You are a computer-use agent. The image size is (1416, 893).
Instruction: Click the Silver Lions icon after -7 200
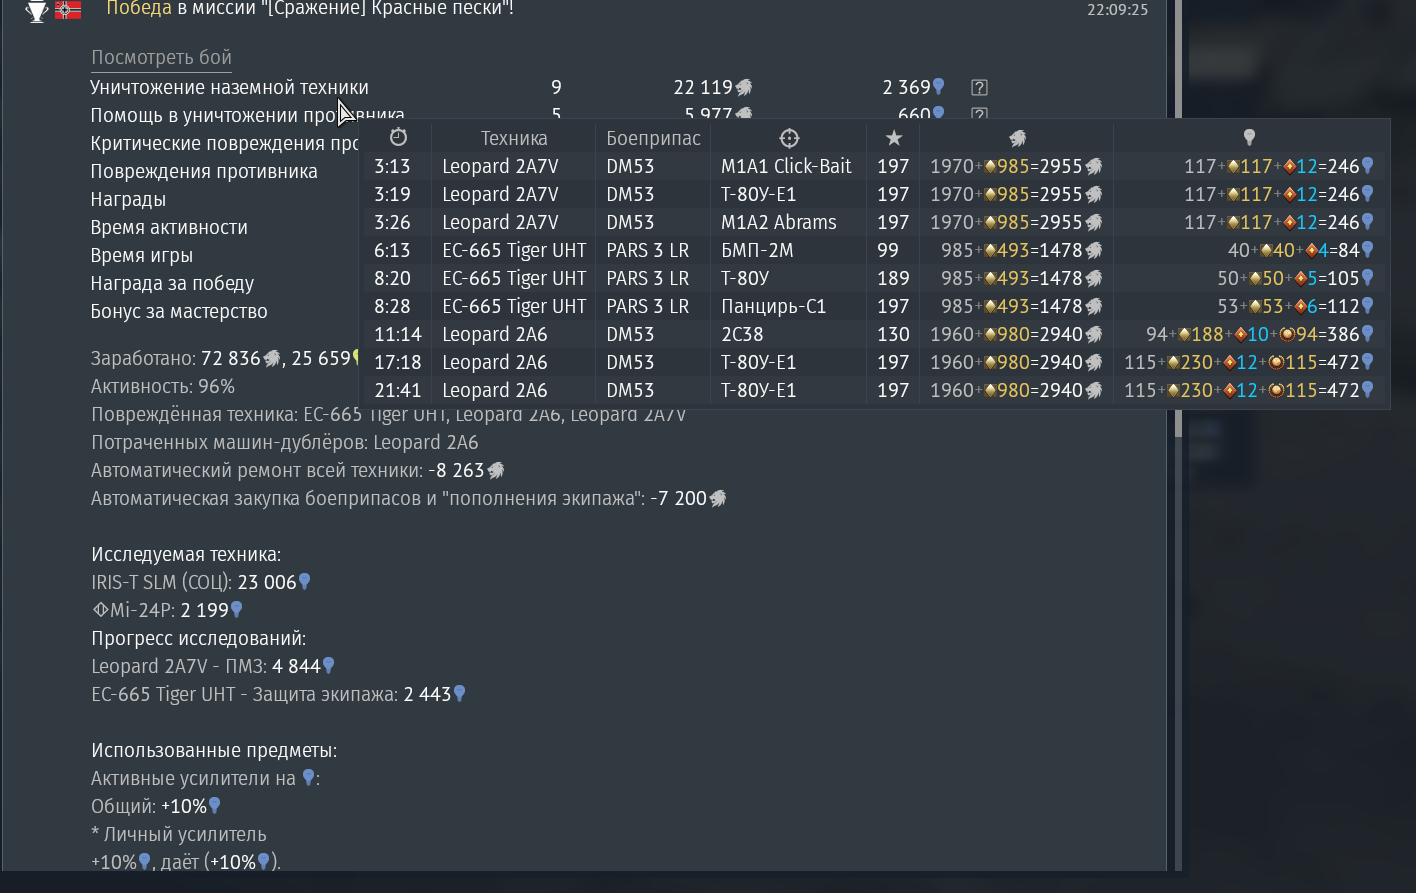tap(718, 498)
